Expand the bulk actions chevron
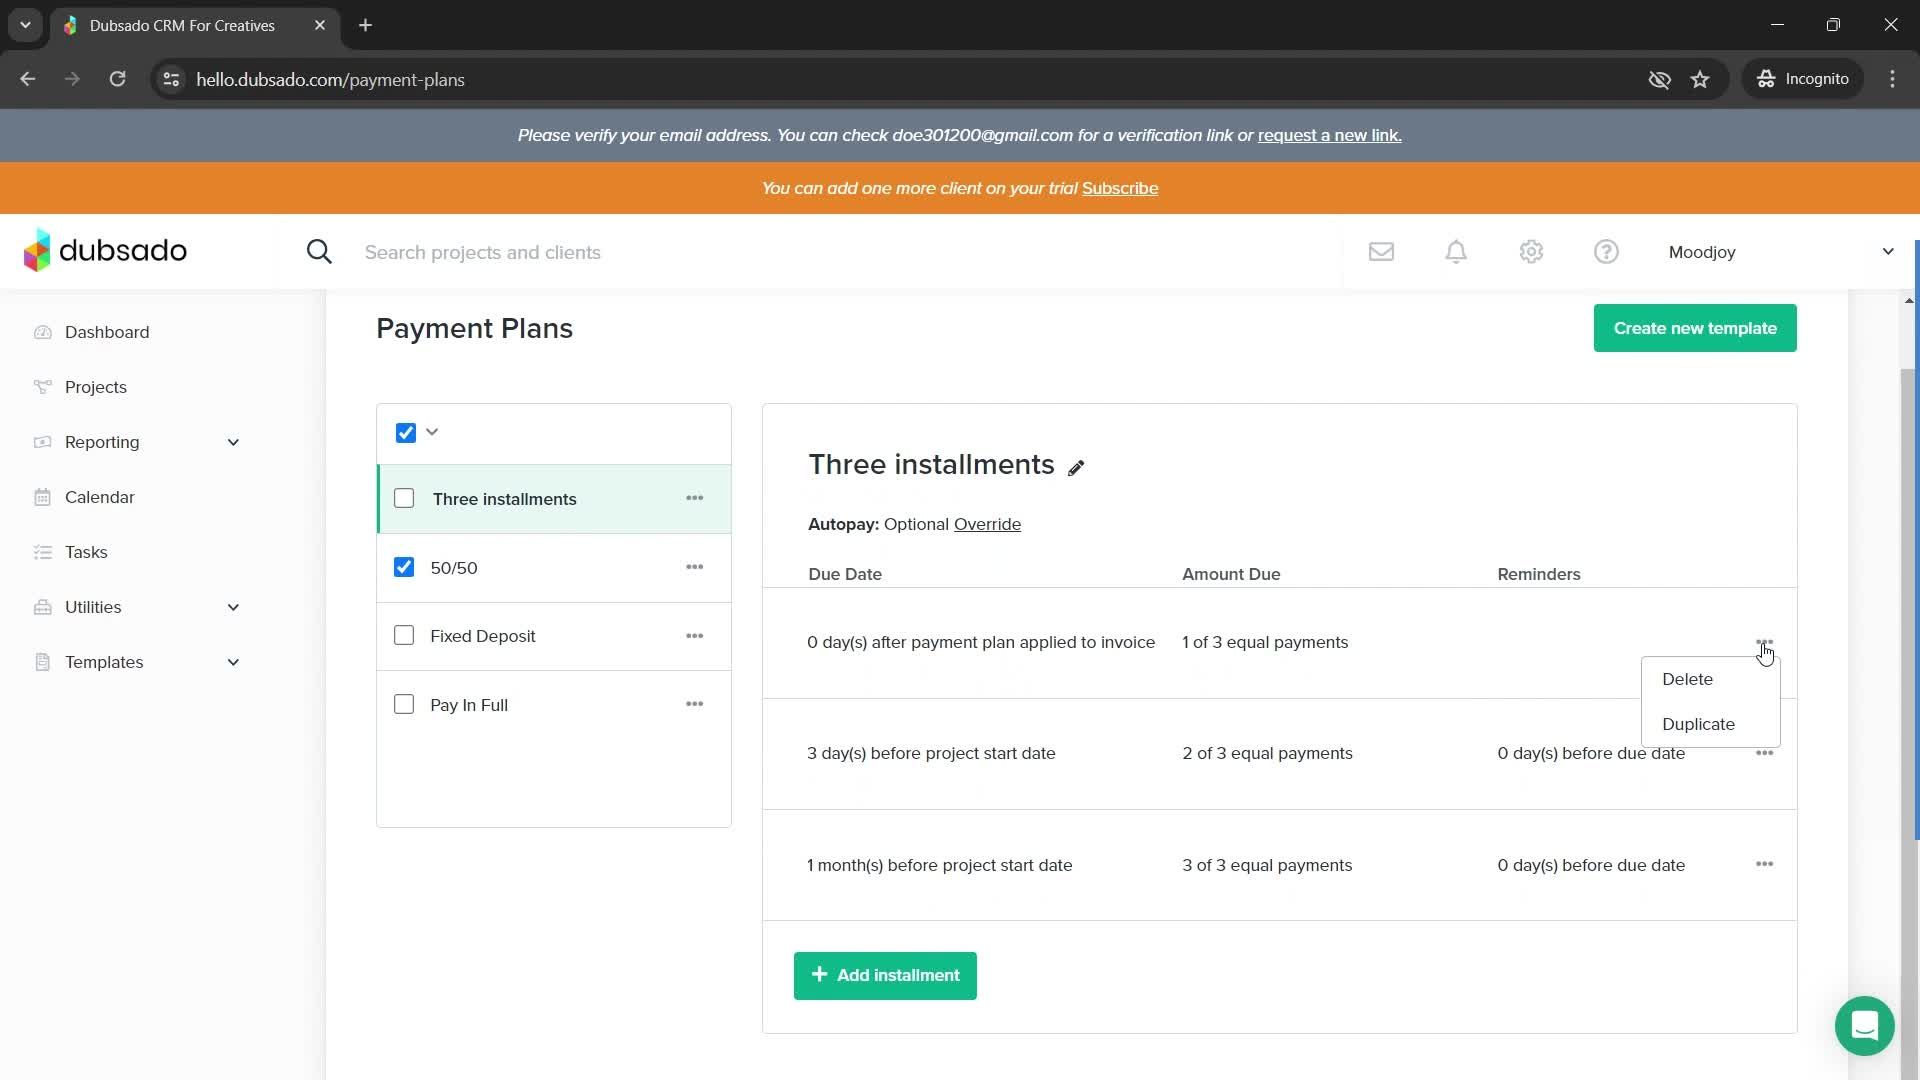 click(432, 432)
